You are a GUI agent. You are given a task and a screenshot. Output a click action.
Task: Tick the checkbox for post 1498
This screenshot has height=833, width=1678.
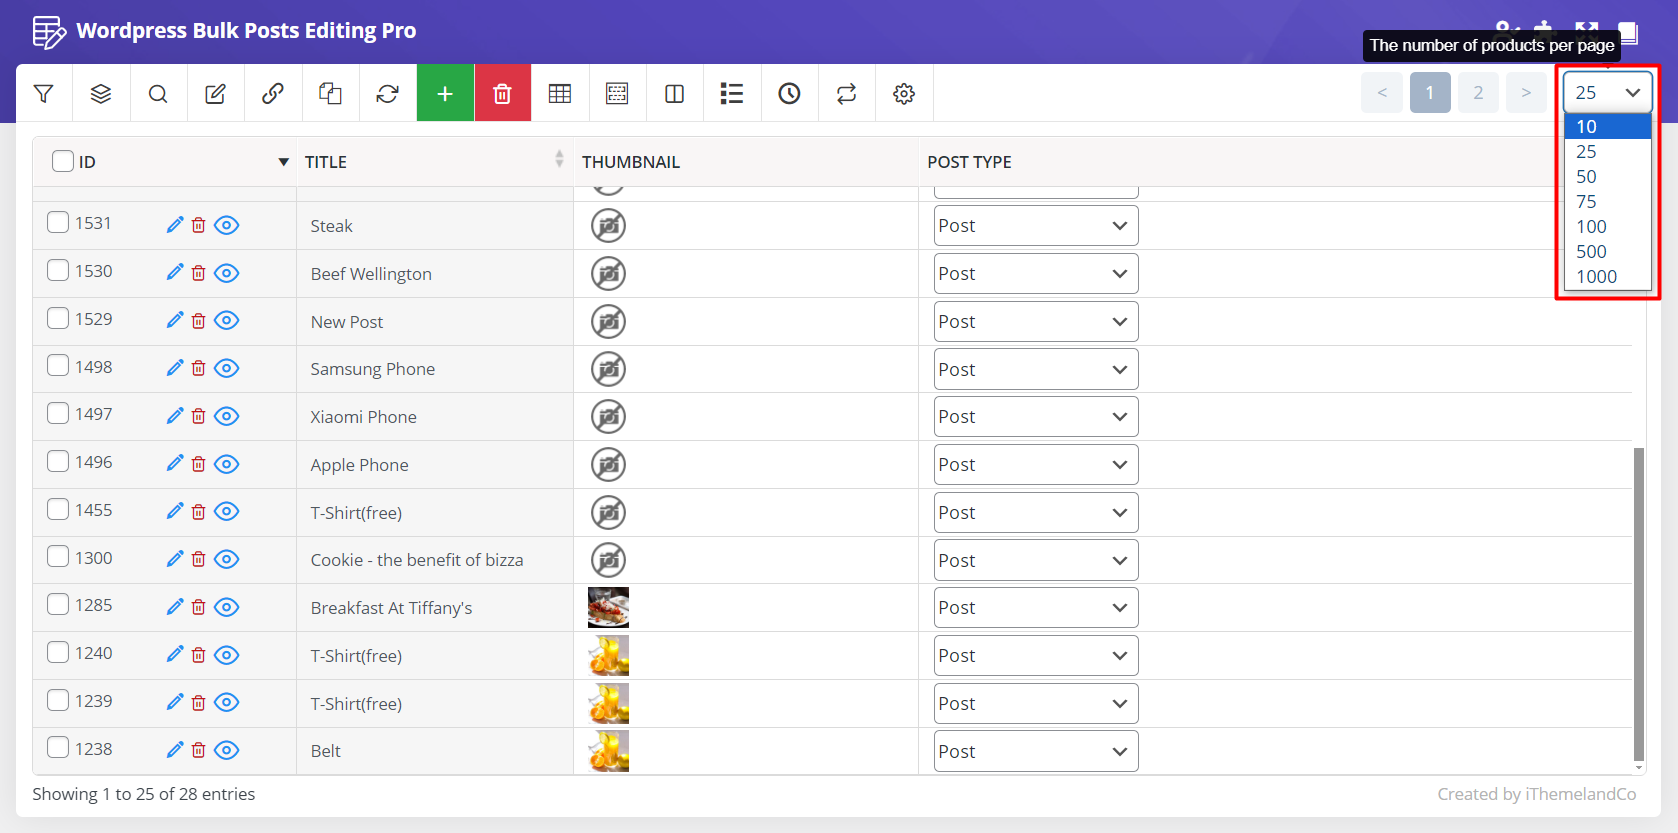pyautogui.click(x=58, y=366)
